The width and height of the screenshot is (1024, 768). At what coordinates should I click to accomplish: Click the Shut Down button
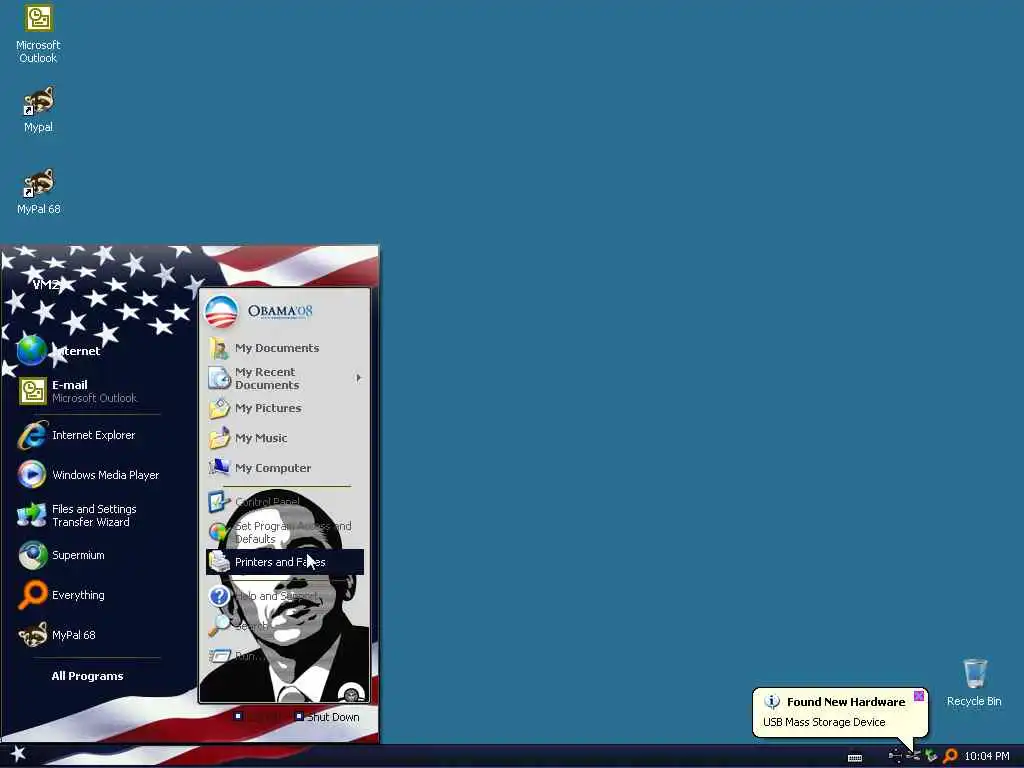[x=327, y=717]
